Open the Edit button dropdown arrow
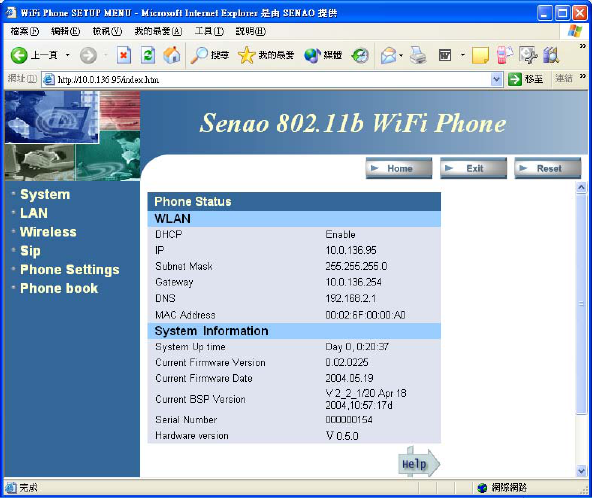The image size is (592, 498). click(463, 56)
